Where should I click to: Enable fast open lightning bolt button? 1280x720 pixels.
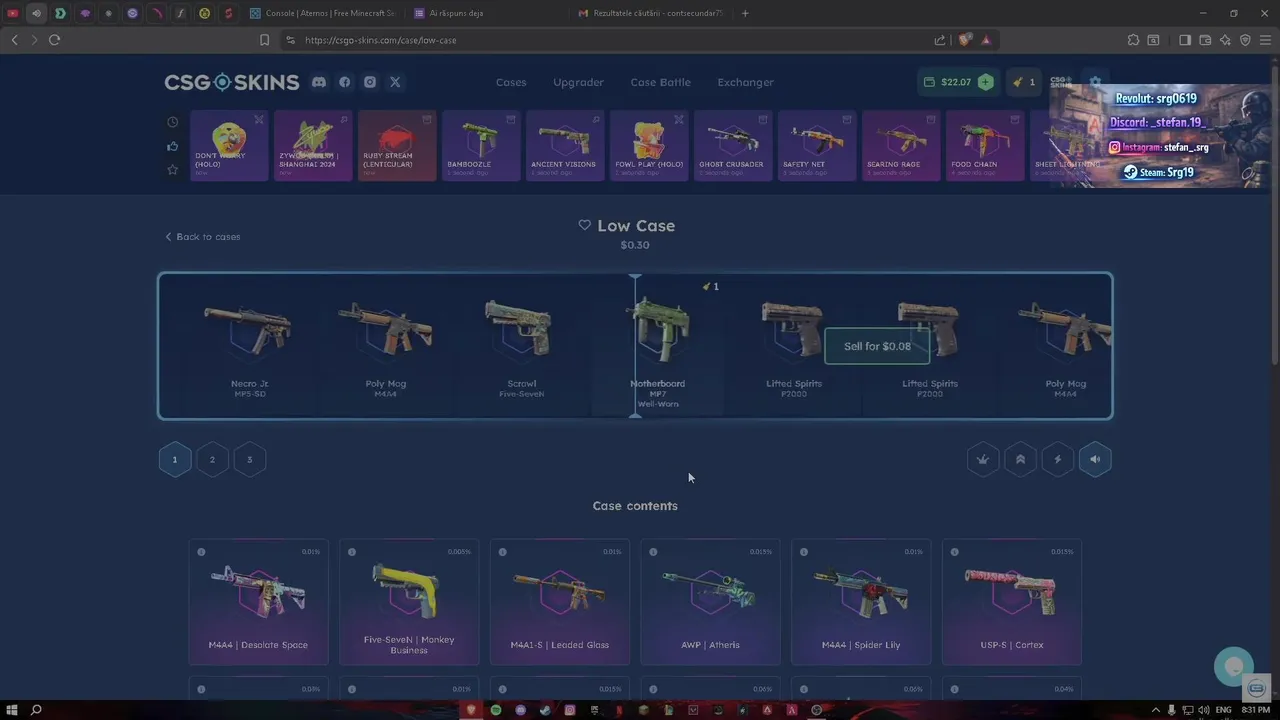point(1058,459)
